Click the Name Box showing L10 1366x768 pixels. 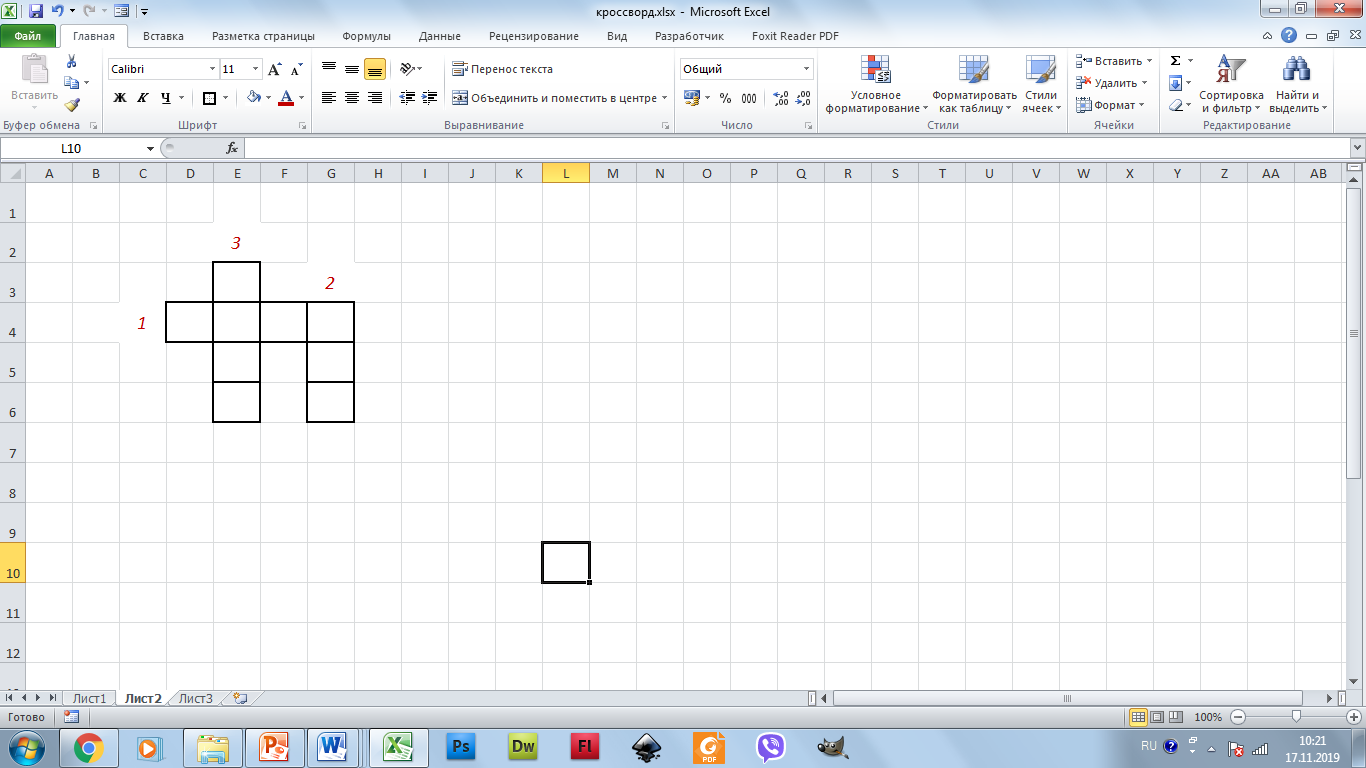pyautogui.click(x=72, y=148)
